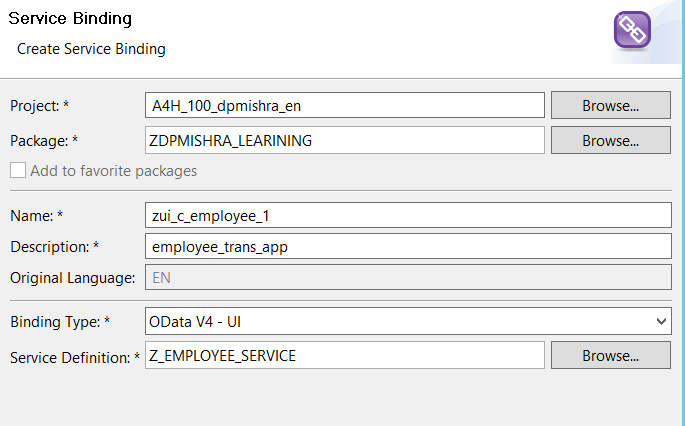Click the Original Language EN field
This screenshot has height=426, width=685.
pyautogui.click(x=408, y=277)
